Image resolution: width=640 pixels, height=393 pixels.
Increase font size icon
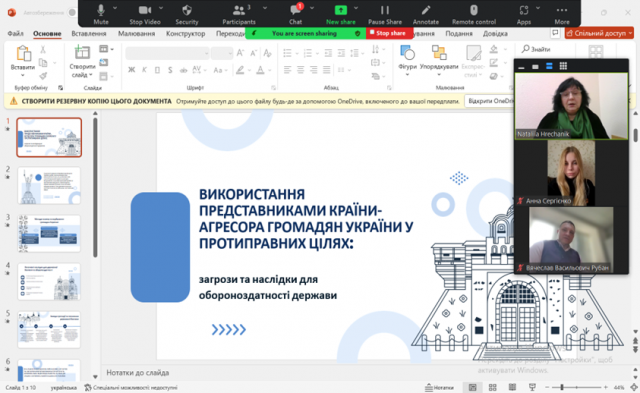click(240, 53)
